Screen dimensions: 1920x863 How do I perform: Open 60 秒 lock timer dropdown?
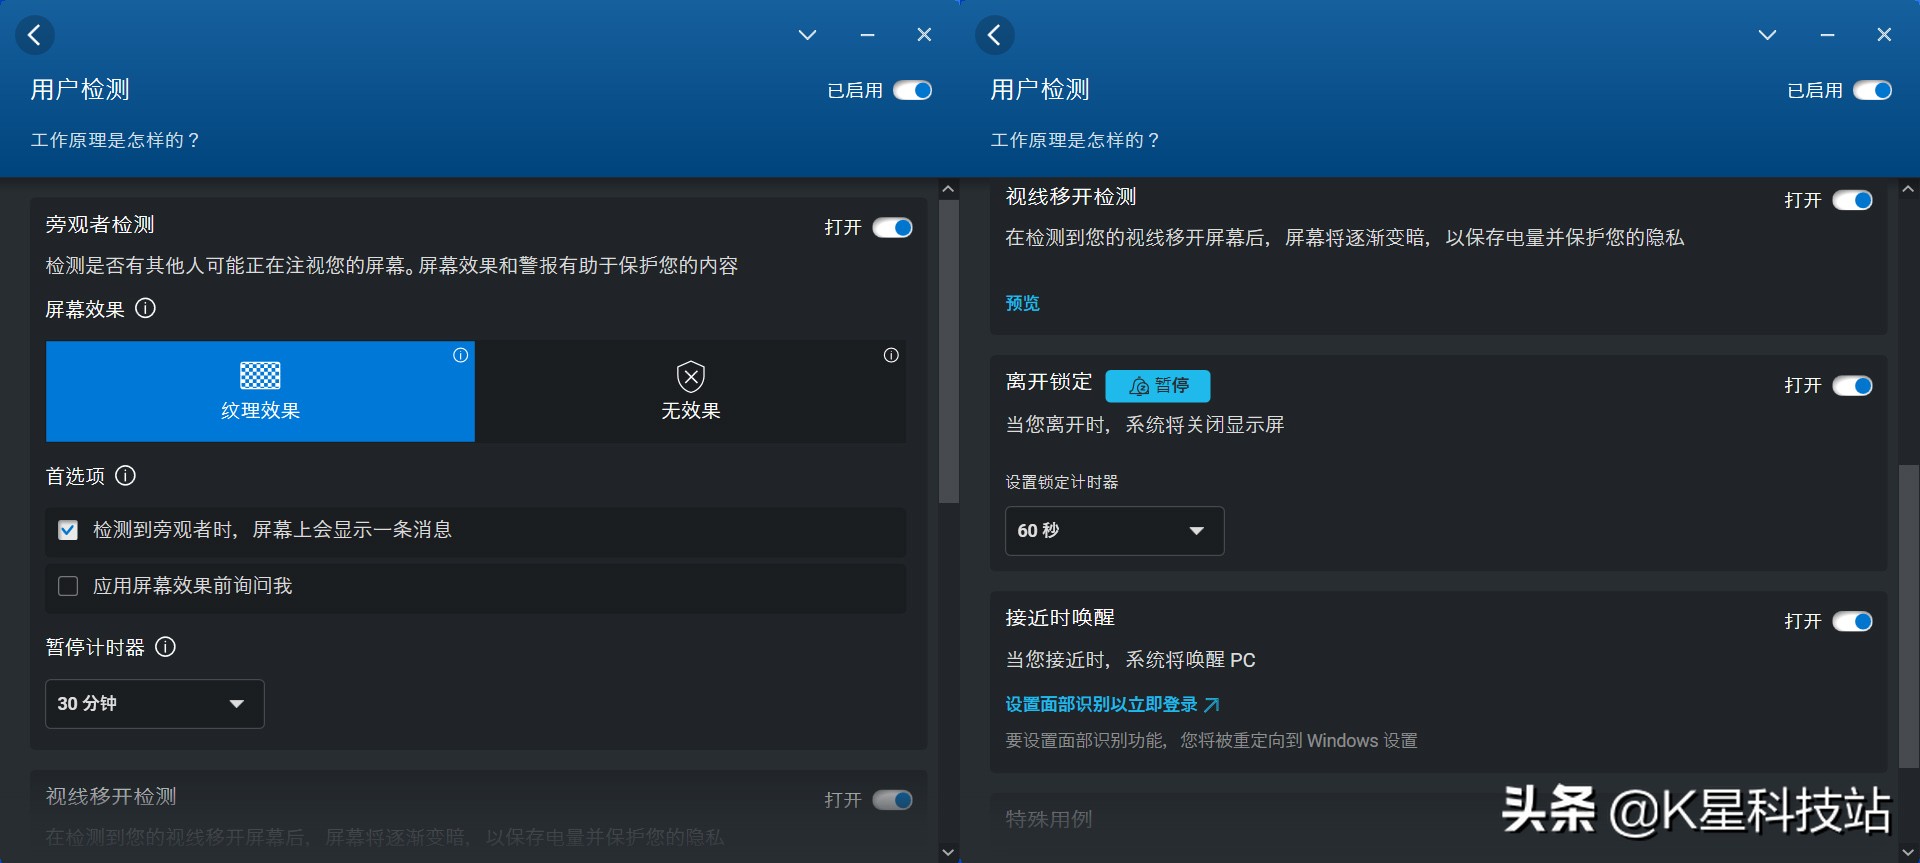[1115, 531]
